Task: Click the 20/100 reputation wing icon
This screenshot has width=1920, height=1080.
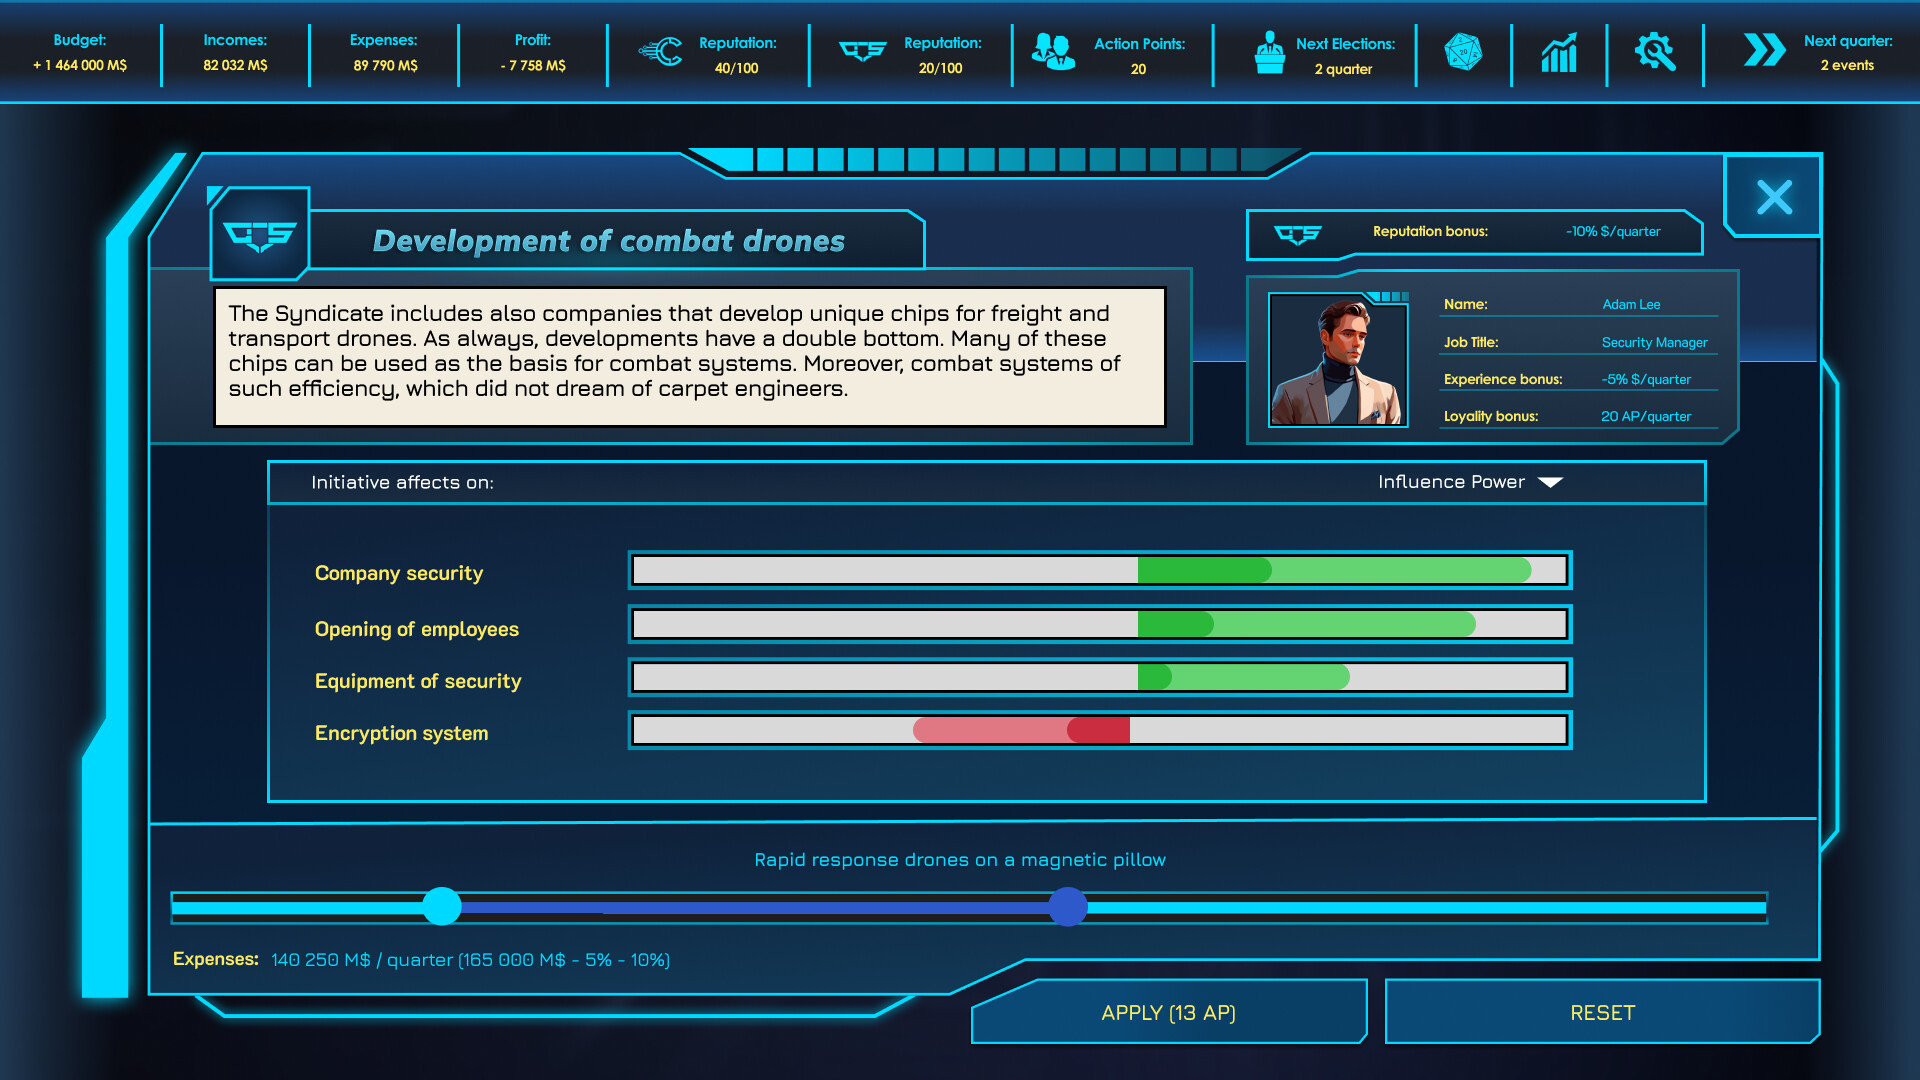Action: pos(862,52)
